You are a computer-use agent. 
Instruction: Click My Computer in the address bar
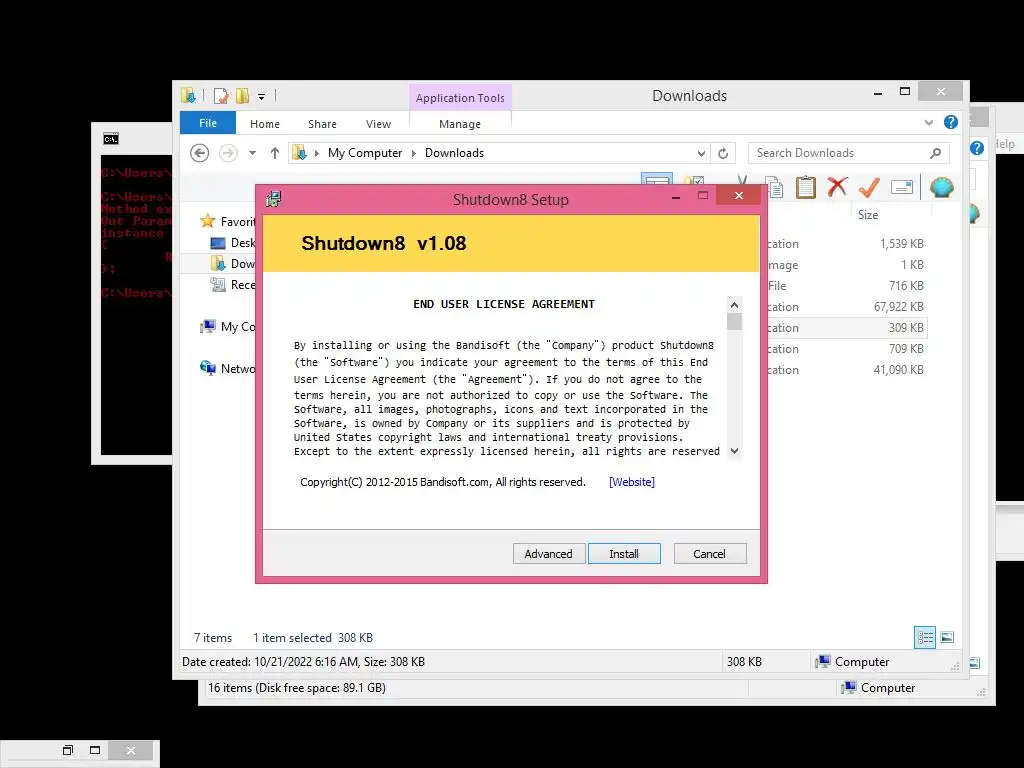click(365, 153)
